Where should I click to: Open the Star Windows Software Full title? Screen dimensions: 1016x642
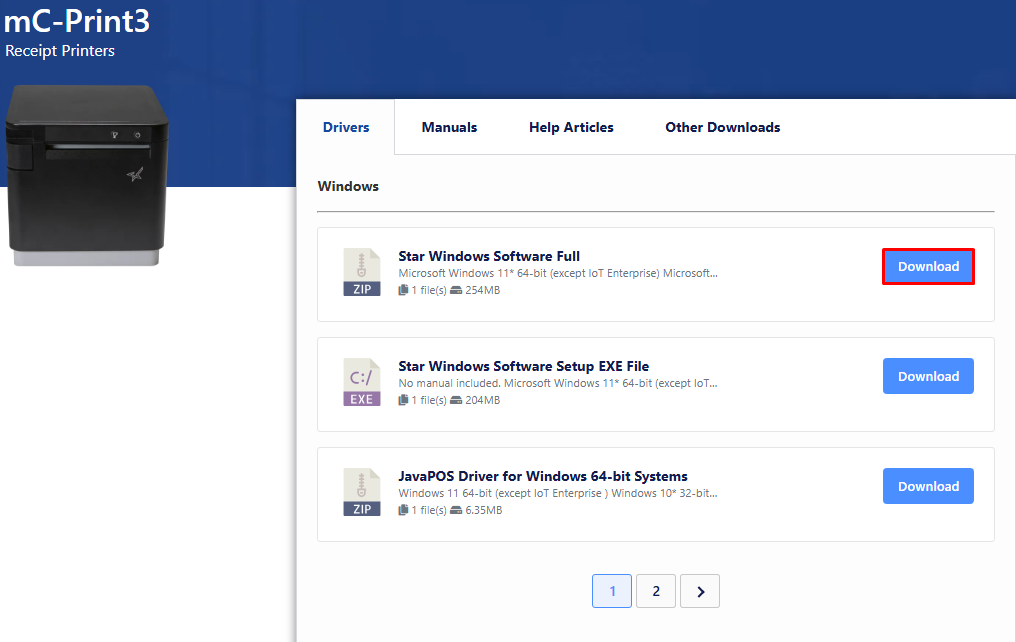click(x=489, y=256)
